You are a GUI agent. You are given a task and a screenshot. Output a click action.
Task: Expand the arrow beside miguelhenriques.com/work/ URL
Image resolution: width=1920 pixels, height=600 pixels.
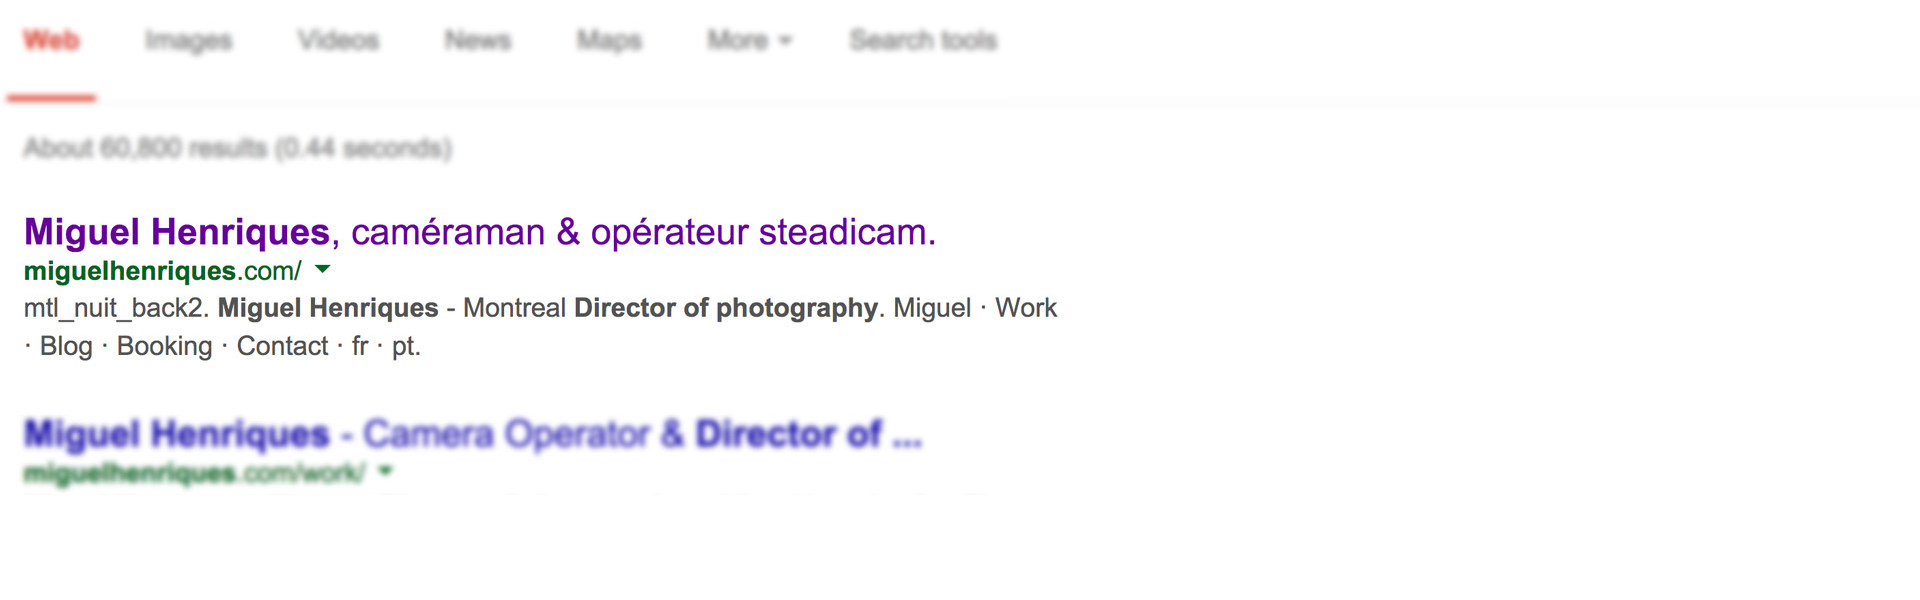[x=386, y=470]
